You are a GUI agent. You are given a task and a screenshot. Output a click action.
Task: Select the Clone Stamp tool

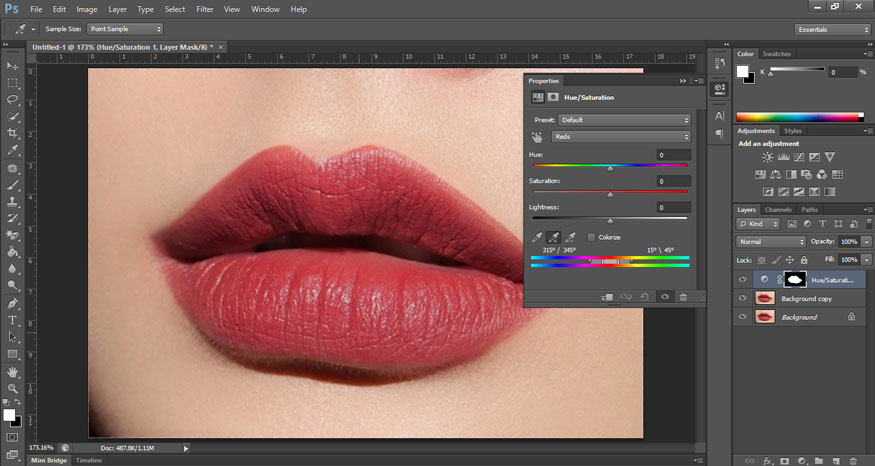tap(12, 202)
